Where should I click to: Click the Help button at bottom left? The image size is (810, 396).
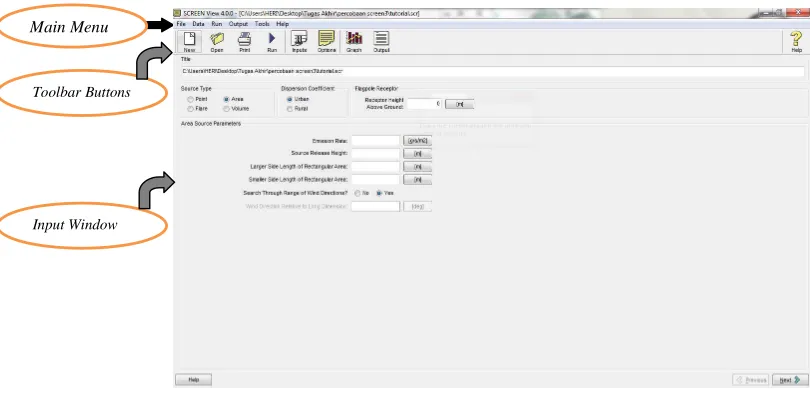[194, 380]
